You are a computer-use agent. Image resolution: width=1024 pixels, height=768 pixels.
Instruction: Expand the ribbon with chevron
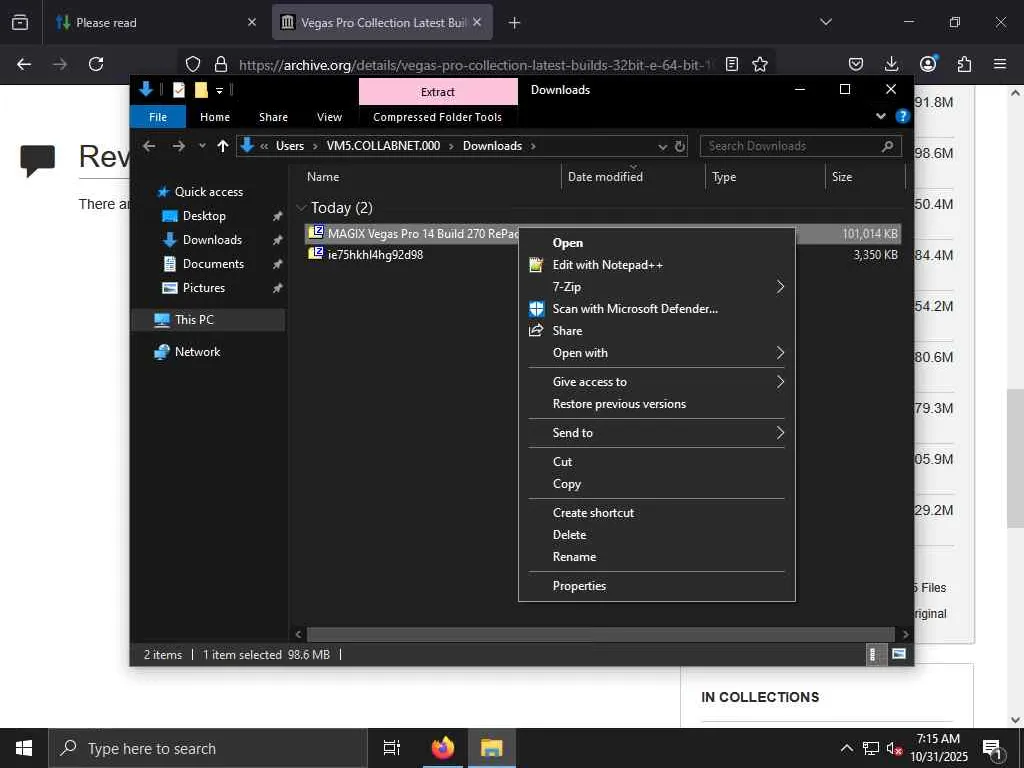point(880,116)
